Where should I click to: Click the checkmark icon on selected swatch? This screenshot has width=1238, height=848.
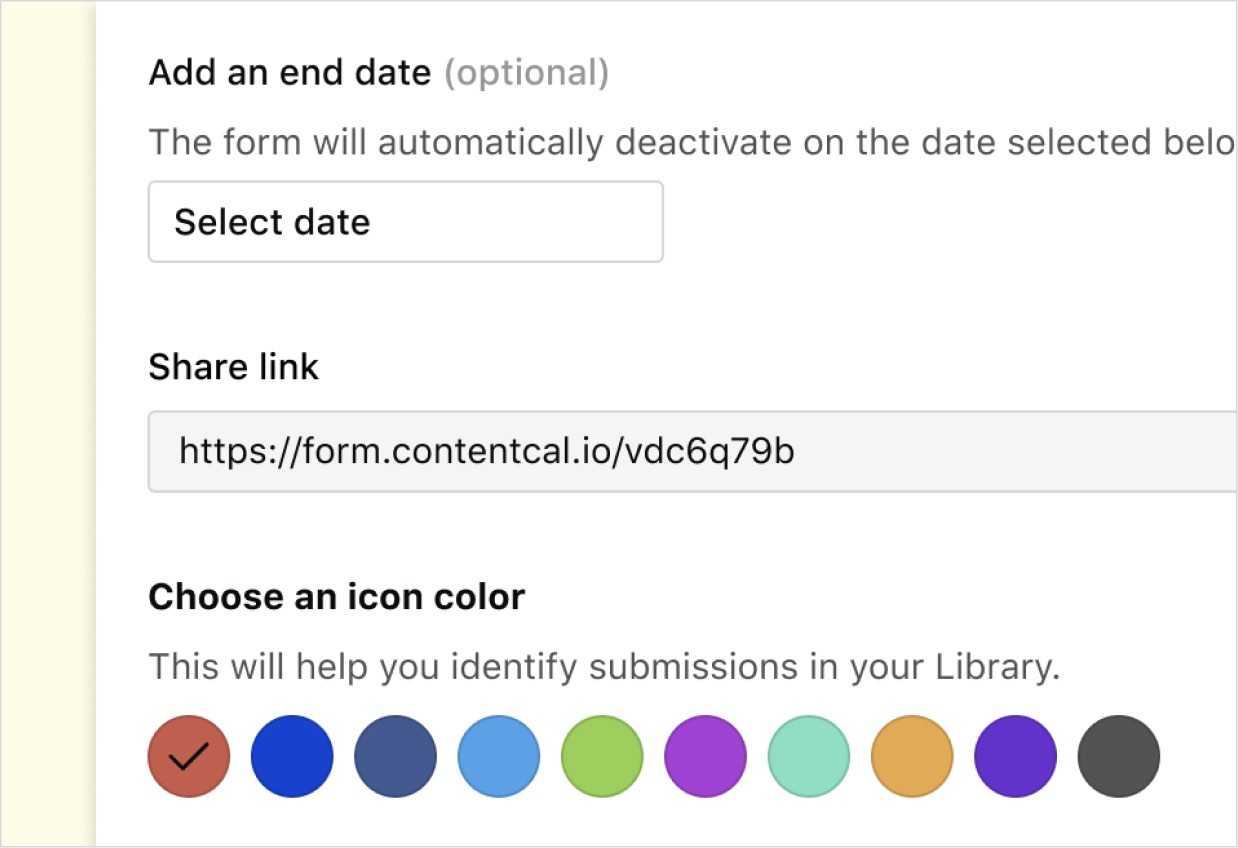(x=189, y=757)
